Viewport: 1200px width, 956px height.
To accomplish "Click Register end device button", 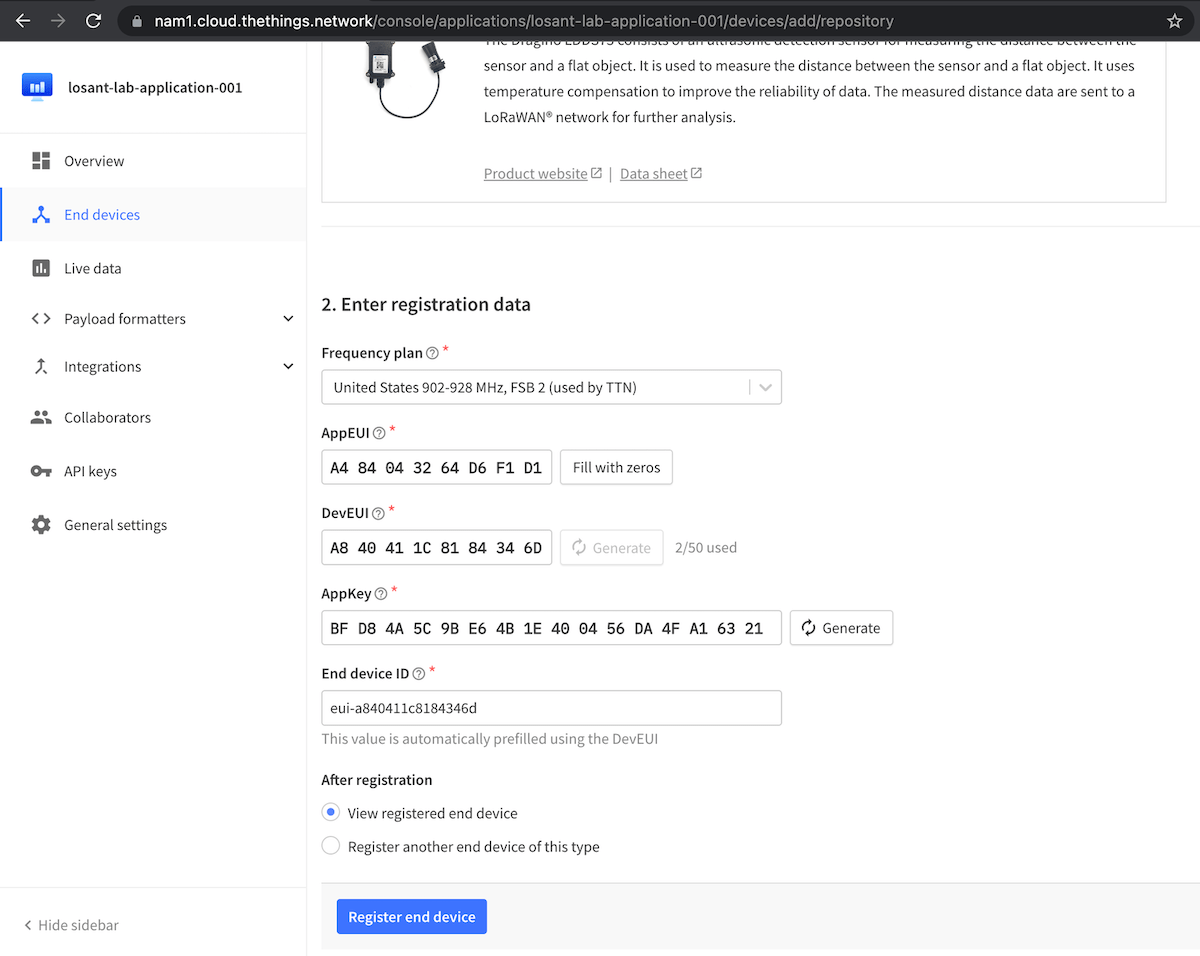I will tap(412, 917).
